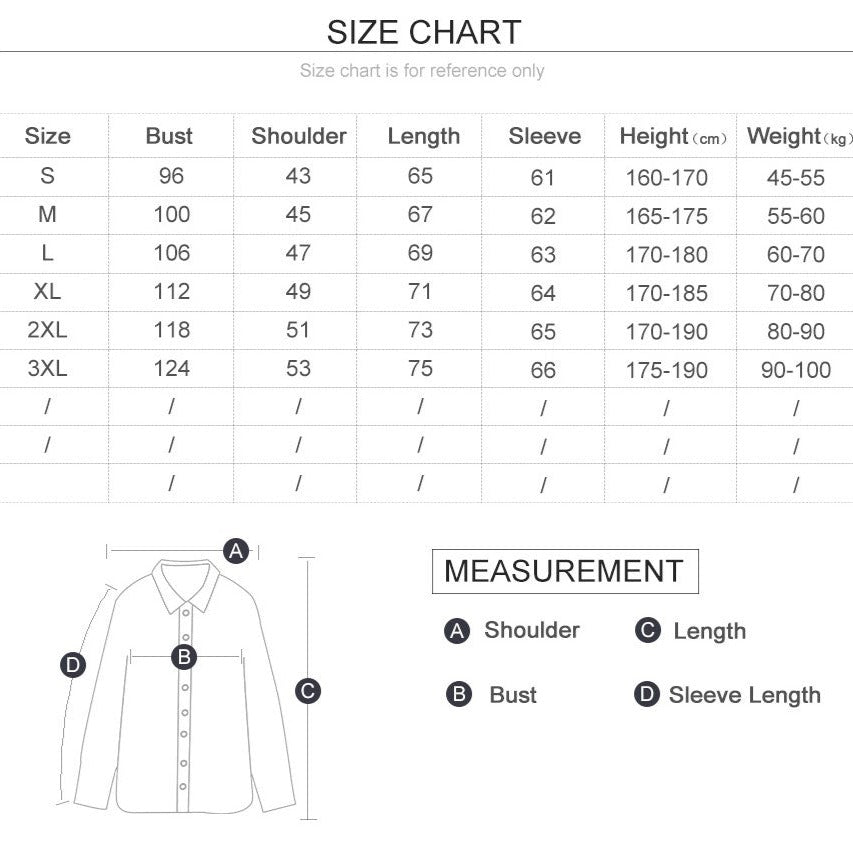Select the Shoulder column header
Viewport: 853px width, 853px height.
298,136
